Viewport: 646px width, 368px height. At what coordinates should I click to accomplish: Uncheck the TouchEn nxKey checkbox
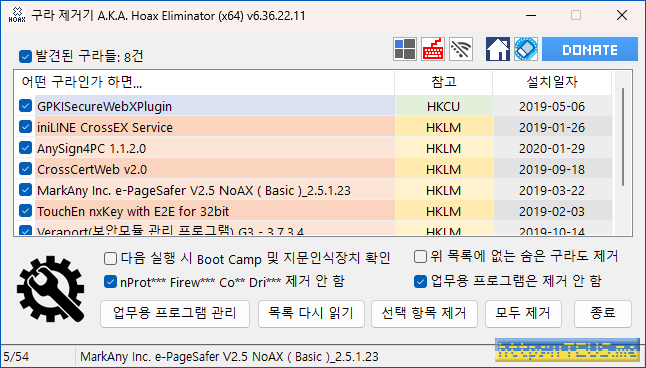coord(25,211)
